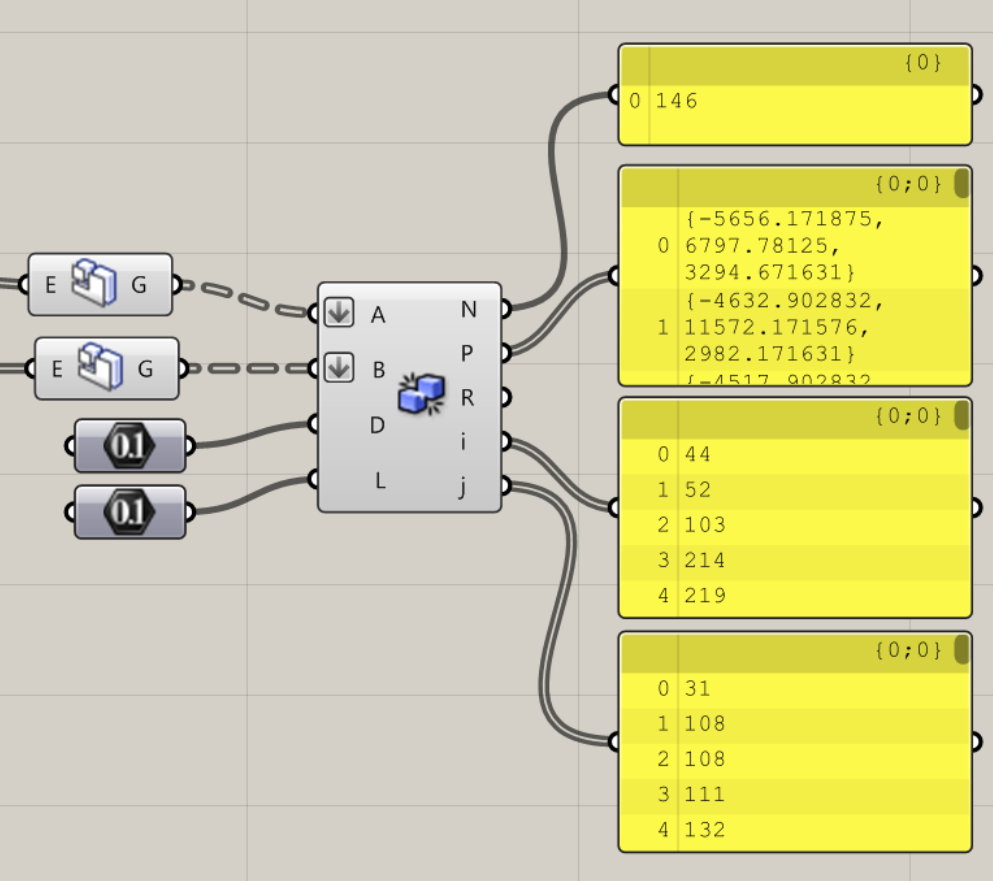Select the panel displaying value 146

point(795,102)
